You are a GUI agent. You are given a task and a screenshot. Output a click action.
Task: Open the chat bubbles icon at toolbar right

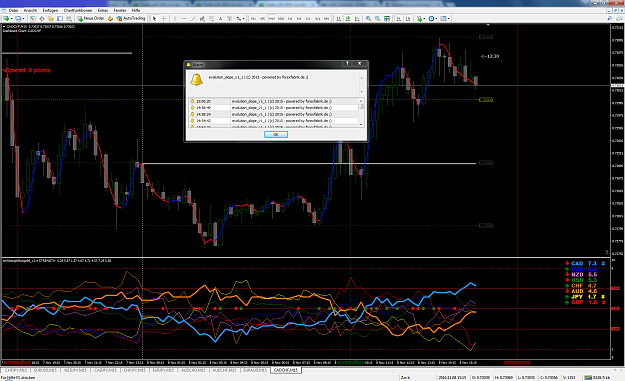pos(619,18)
